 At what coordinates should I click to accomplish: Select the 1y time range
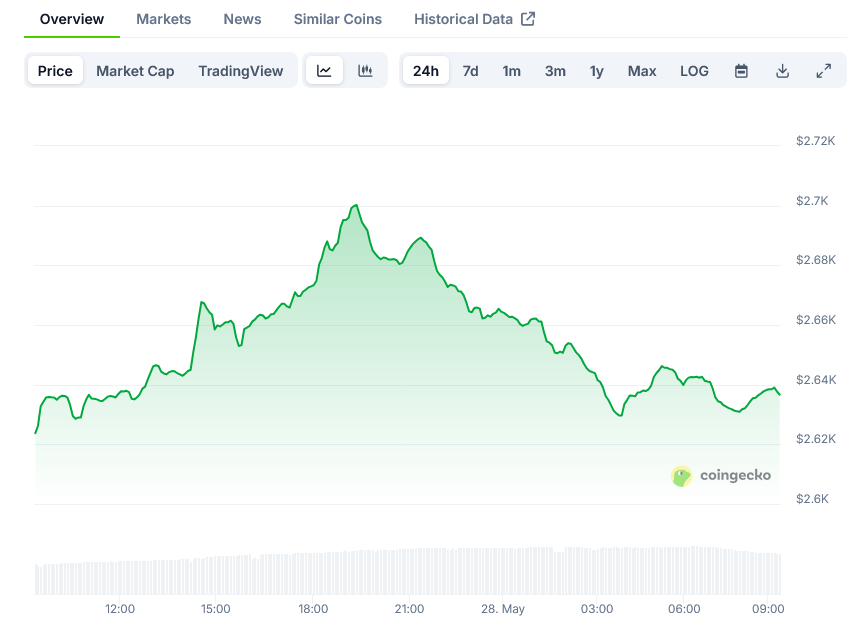(x=596, y=71)
